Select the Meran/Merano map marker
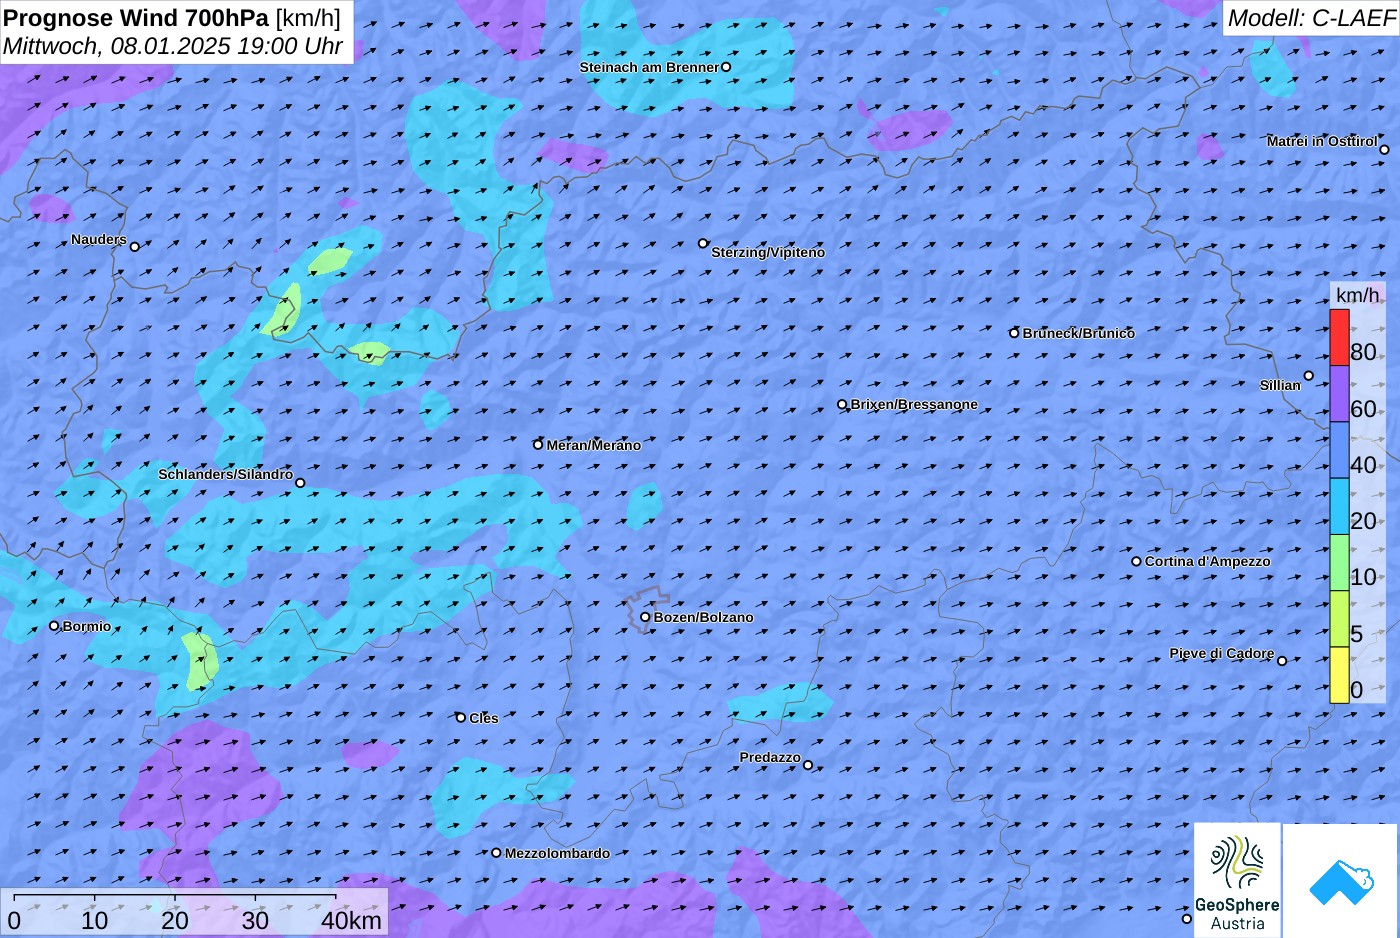Viewport: 1400px width, 938px height. pos(538,445)
